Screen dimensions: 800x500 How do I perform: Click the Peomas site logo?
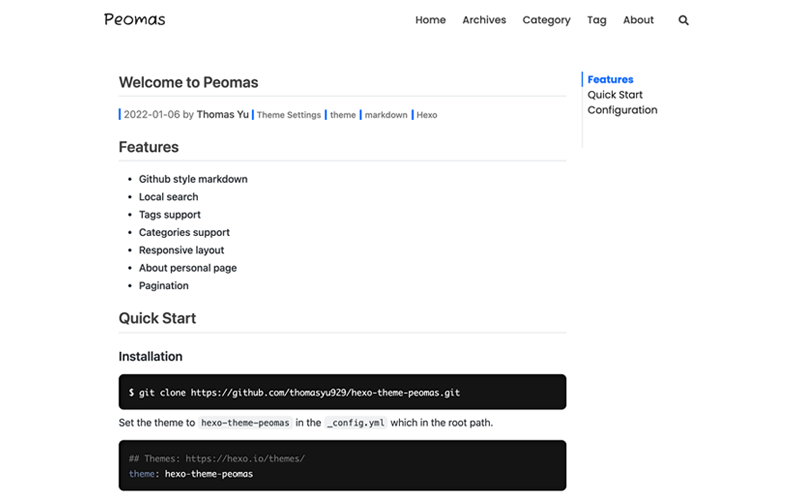pyautogui.click(x=135, y=19)
